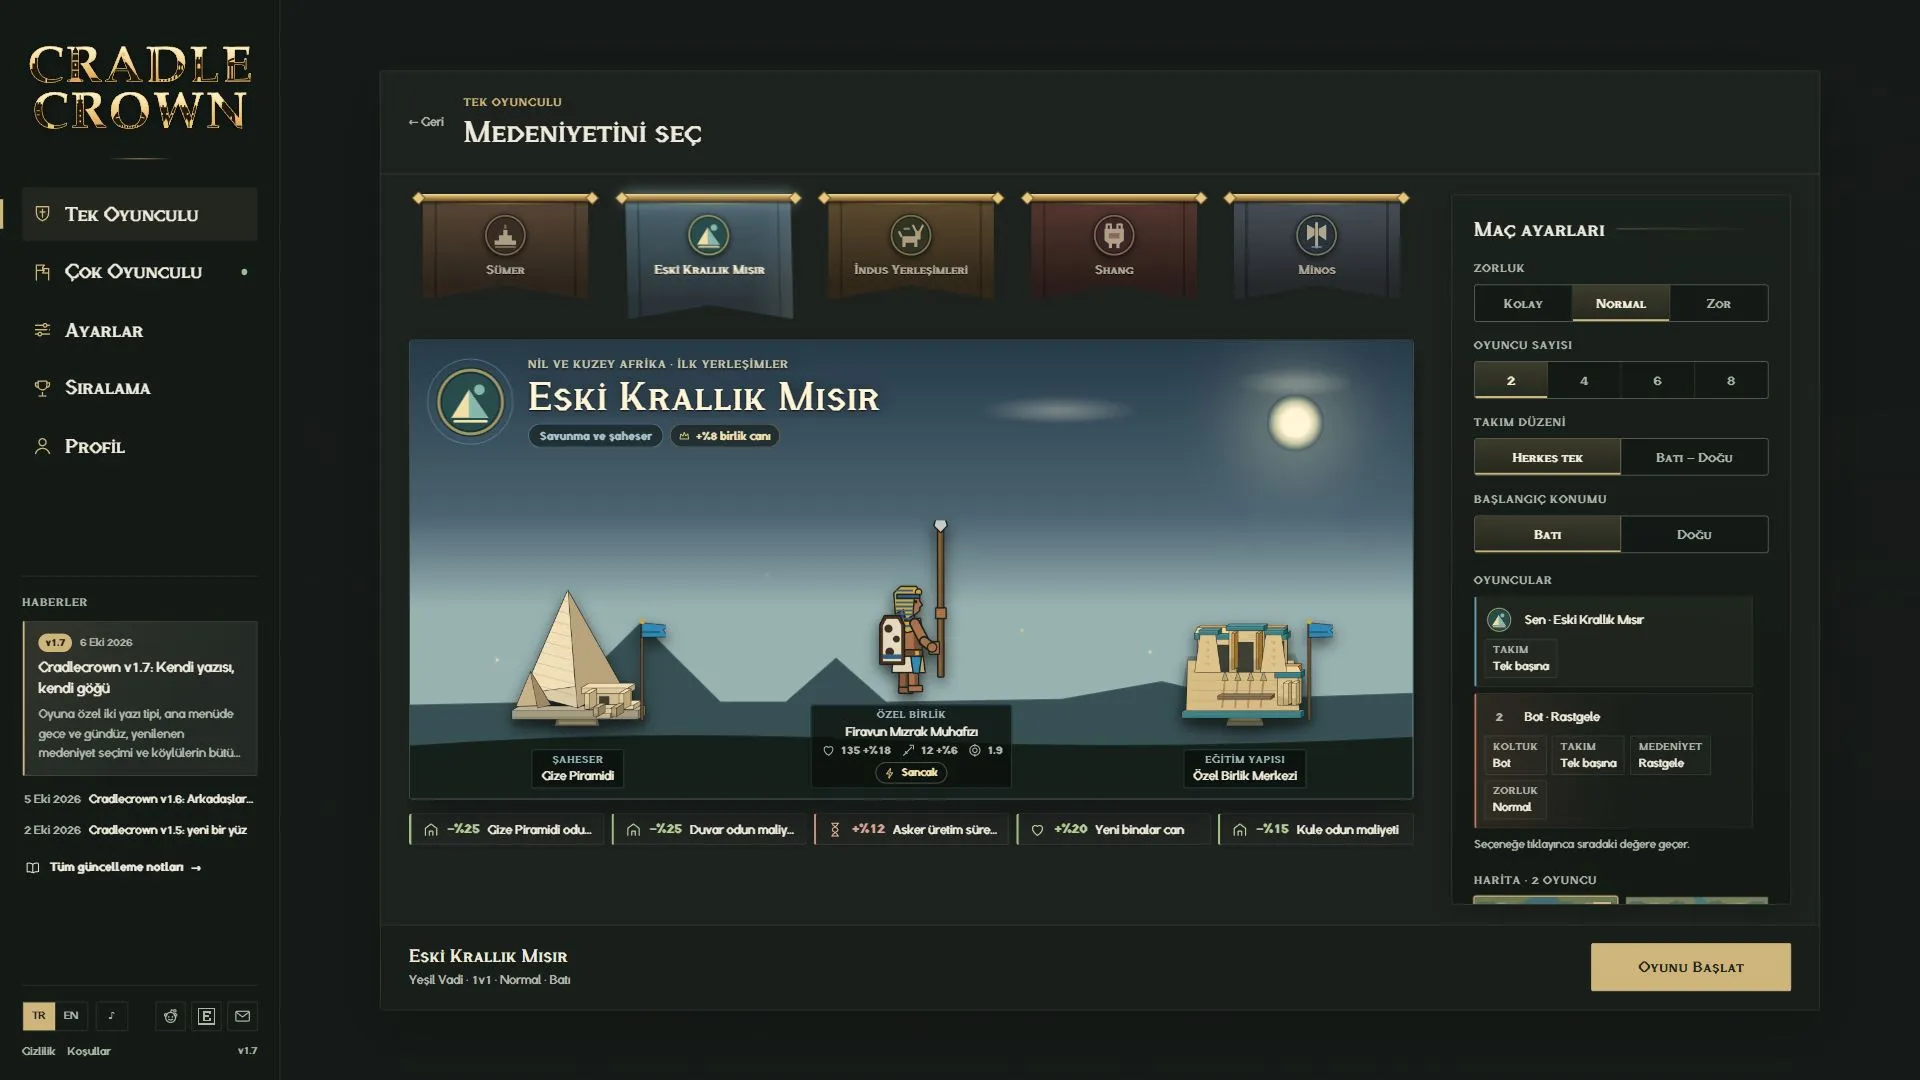Open the mail envelope icon
The height and width of the screenshot is (1080, 1920).
pyautogui.click(x=242, y=1016)
